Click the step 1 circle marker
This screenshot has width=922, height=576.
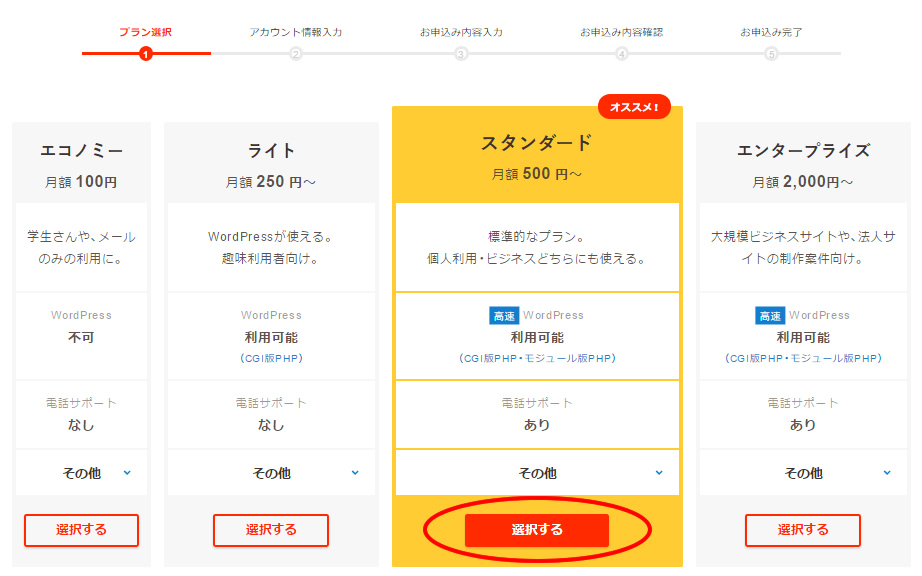click(x=146, y=54)
